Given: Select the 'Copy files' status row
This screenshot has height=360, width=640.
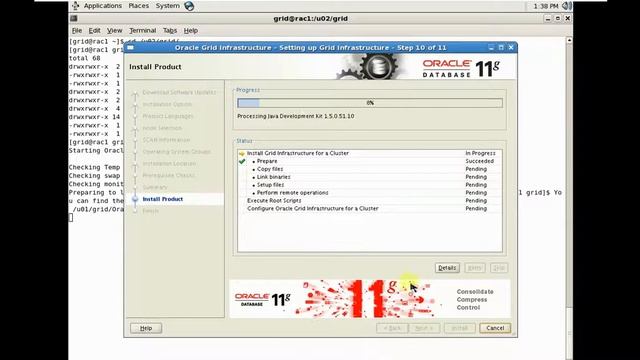Looking at the screenshot, I should coord(370,169).
